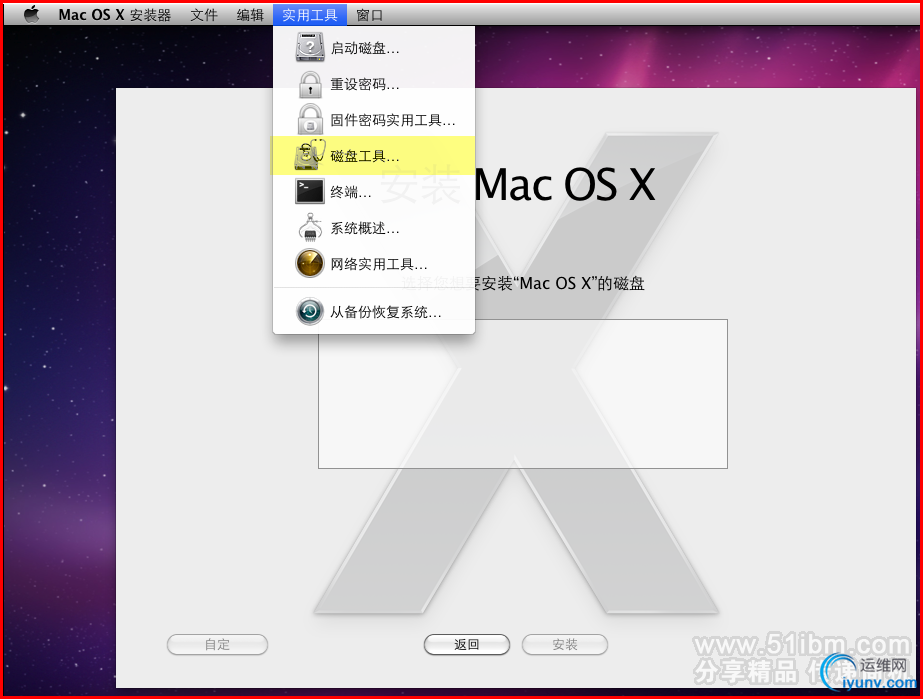
Task: Open the 窗口 menu
Action: [370, 15]
